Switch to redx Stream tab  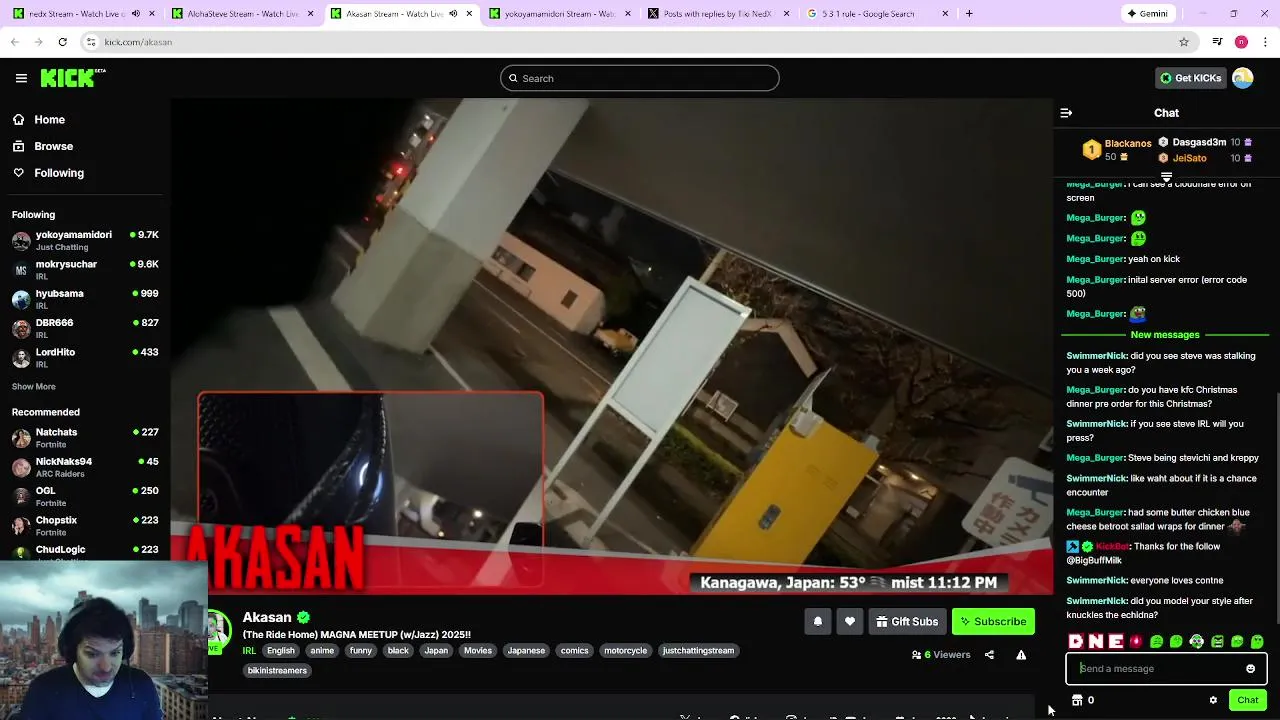pyautogui.click(x=84, y=14)
